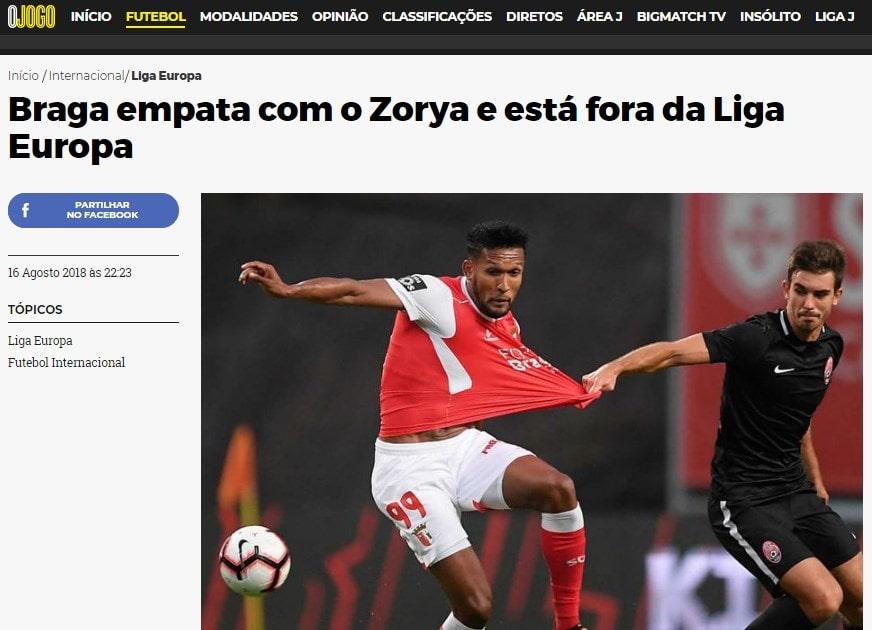Viewport: 872px width, 630px height.
Task: Click the Facebook f icon
Action: tap(25, 210)
